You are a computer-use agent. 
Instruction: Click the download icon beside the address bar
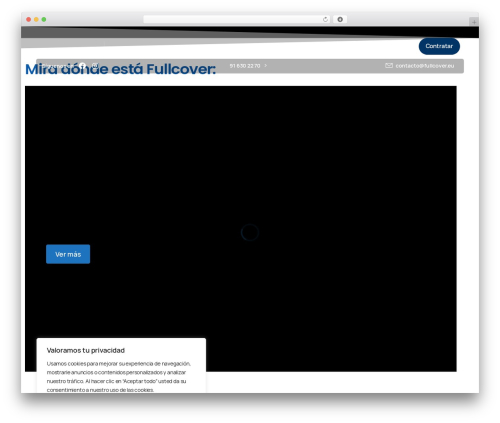point(340,19)
